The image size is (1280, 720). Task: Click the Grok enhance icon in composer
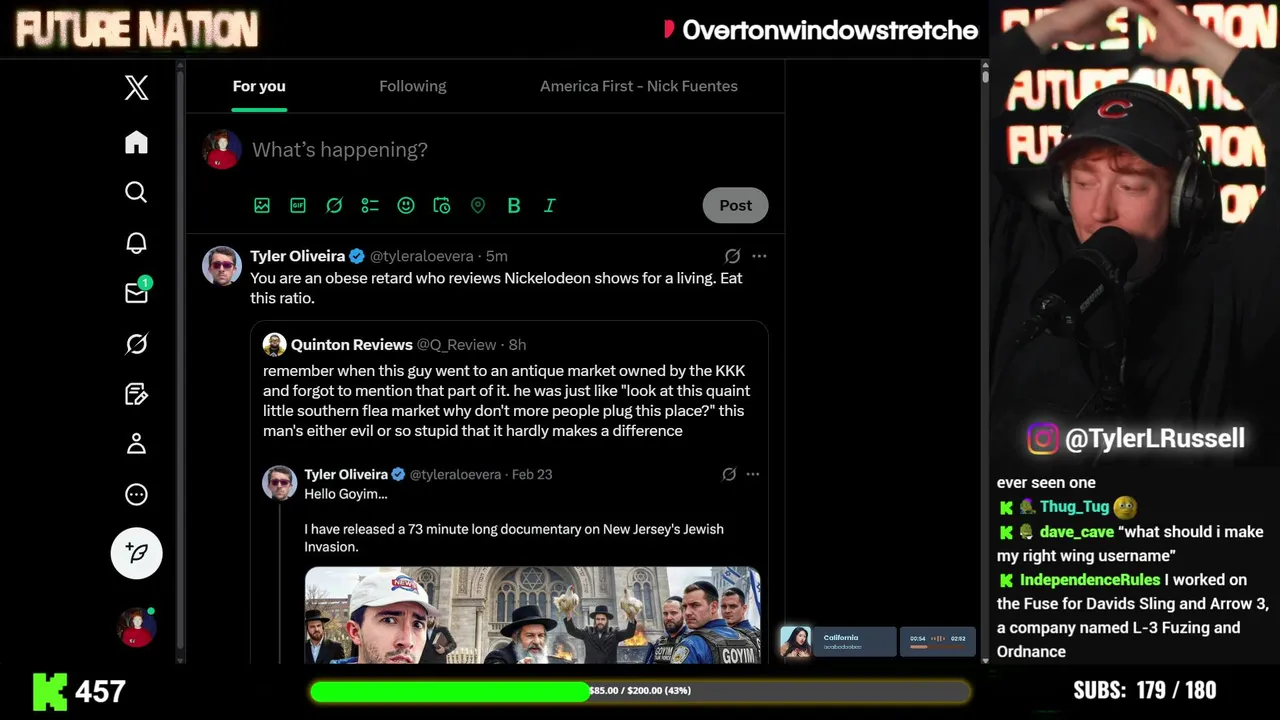coord(334,205)
